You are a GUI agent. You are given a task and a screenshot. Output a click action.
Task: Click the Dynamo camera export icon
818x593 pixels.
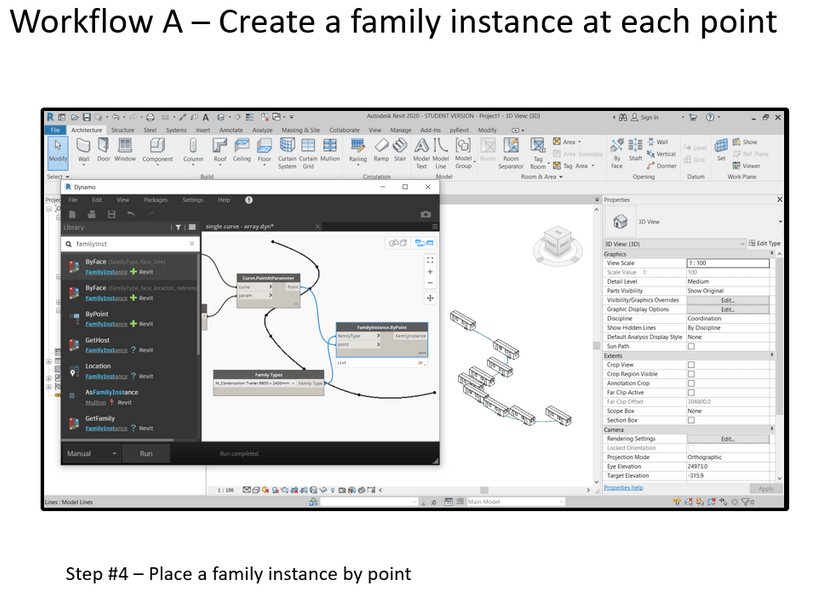(425, 214)
